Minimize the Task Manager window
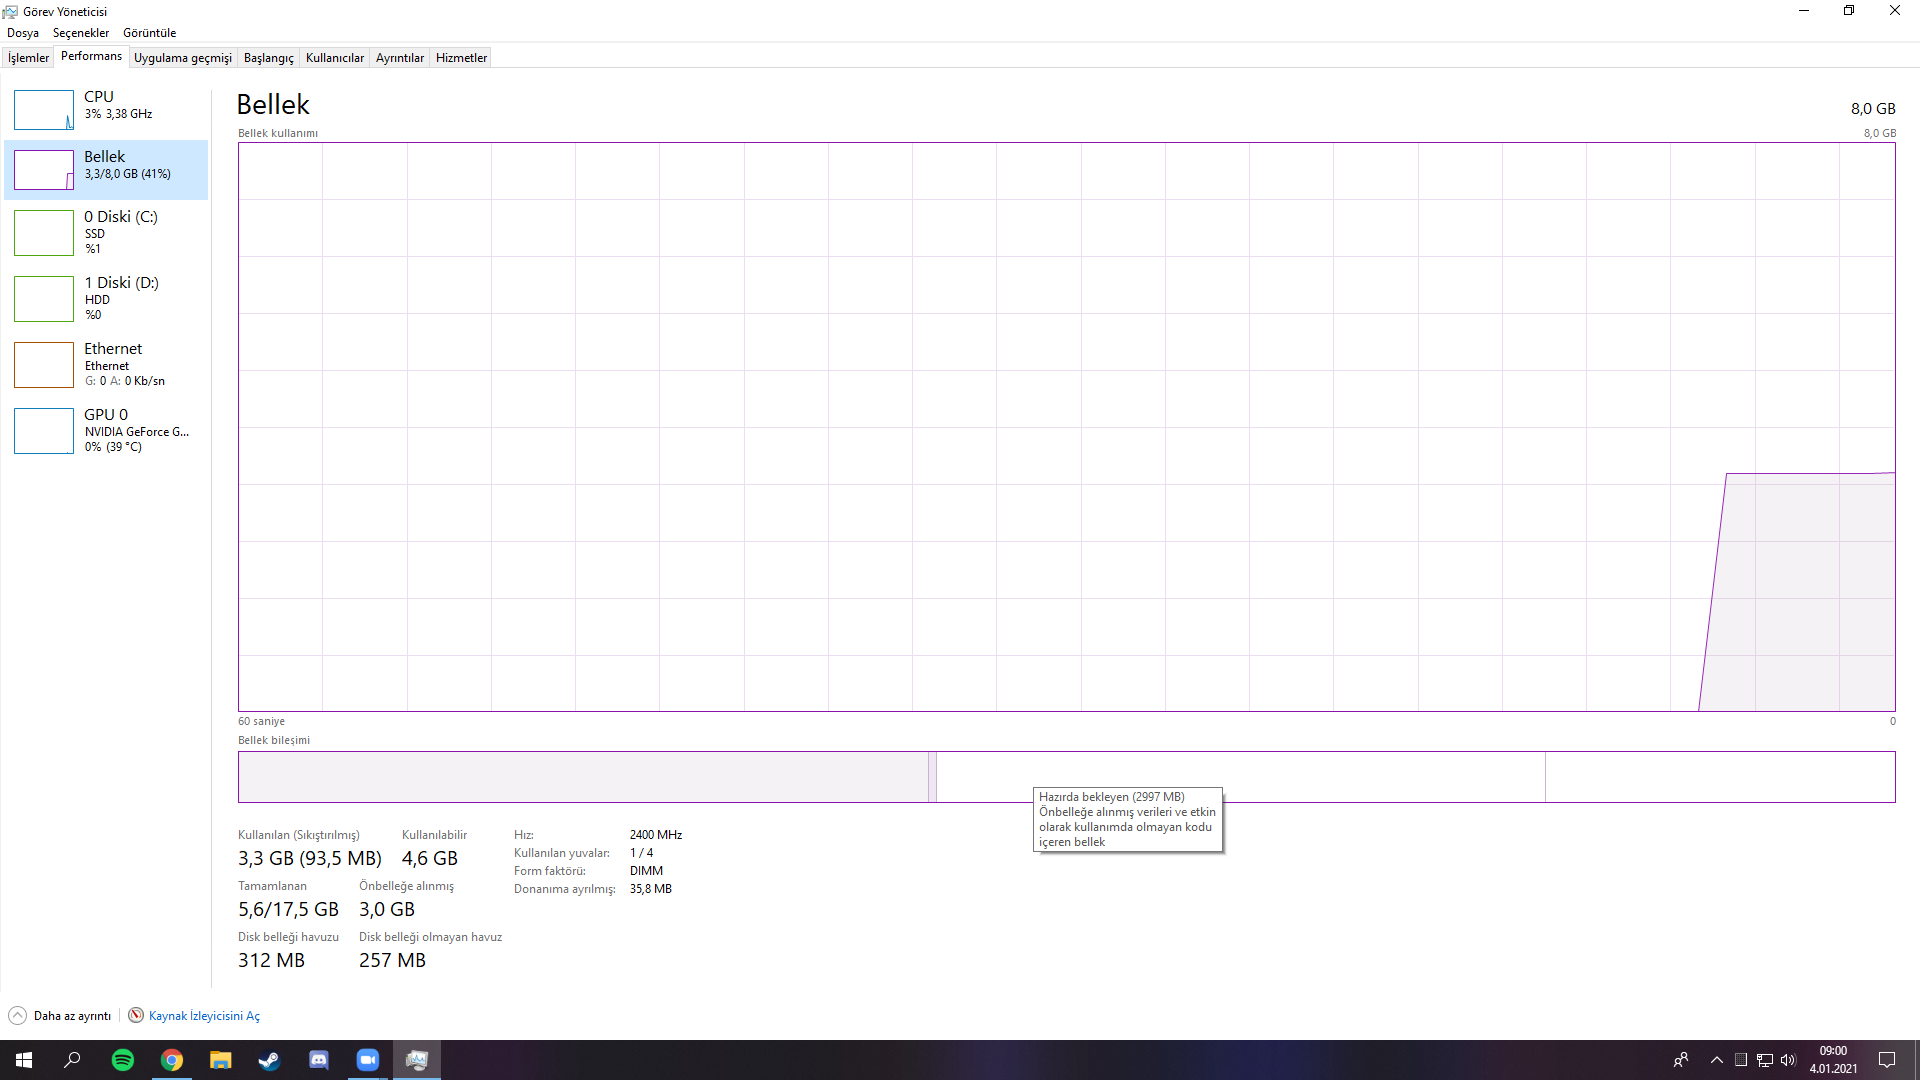Screen dimensions: 1920x1080 click(x=1804, y=11)
